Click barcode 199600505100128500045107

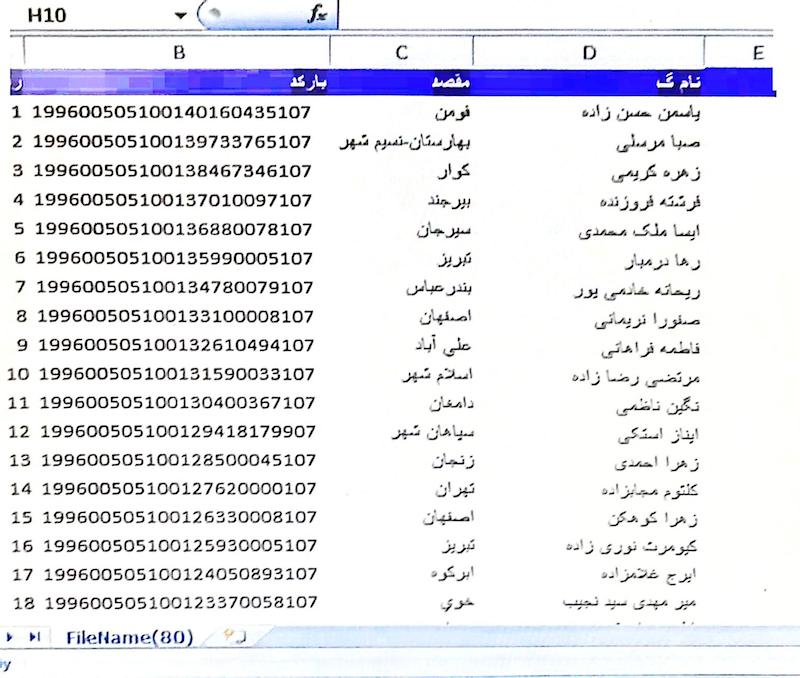click(x=179, y=460)
